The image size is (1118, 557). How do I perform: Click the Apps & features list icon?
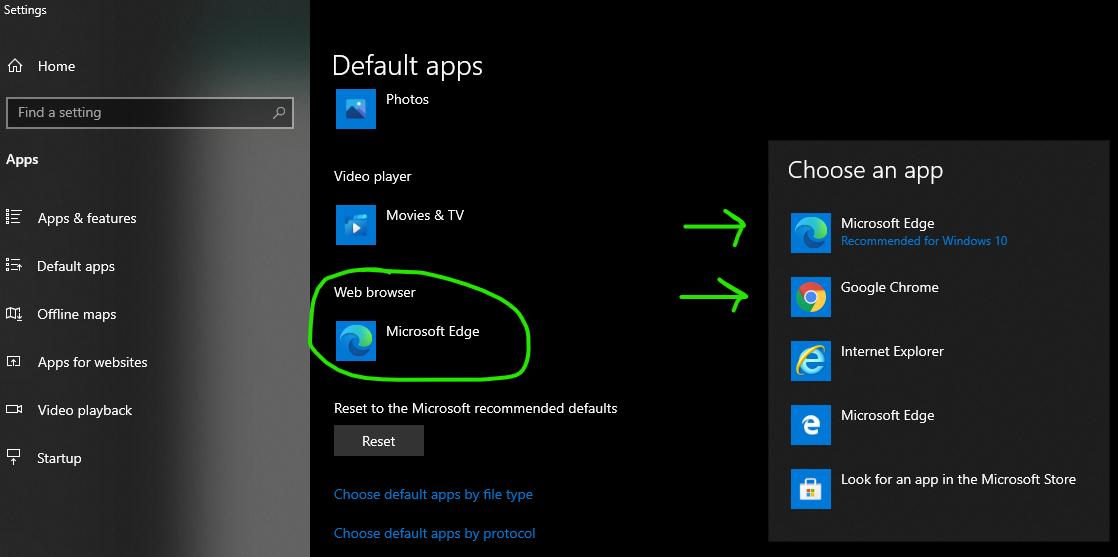click(x=14, y=217)
